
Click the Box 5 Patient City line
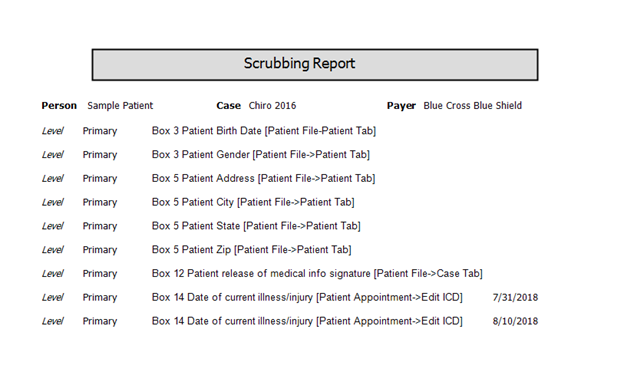coord(253,203)
